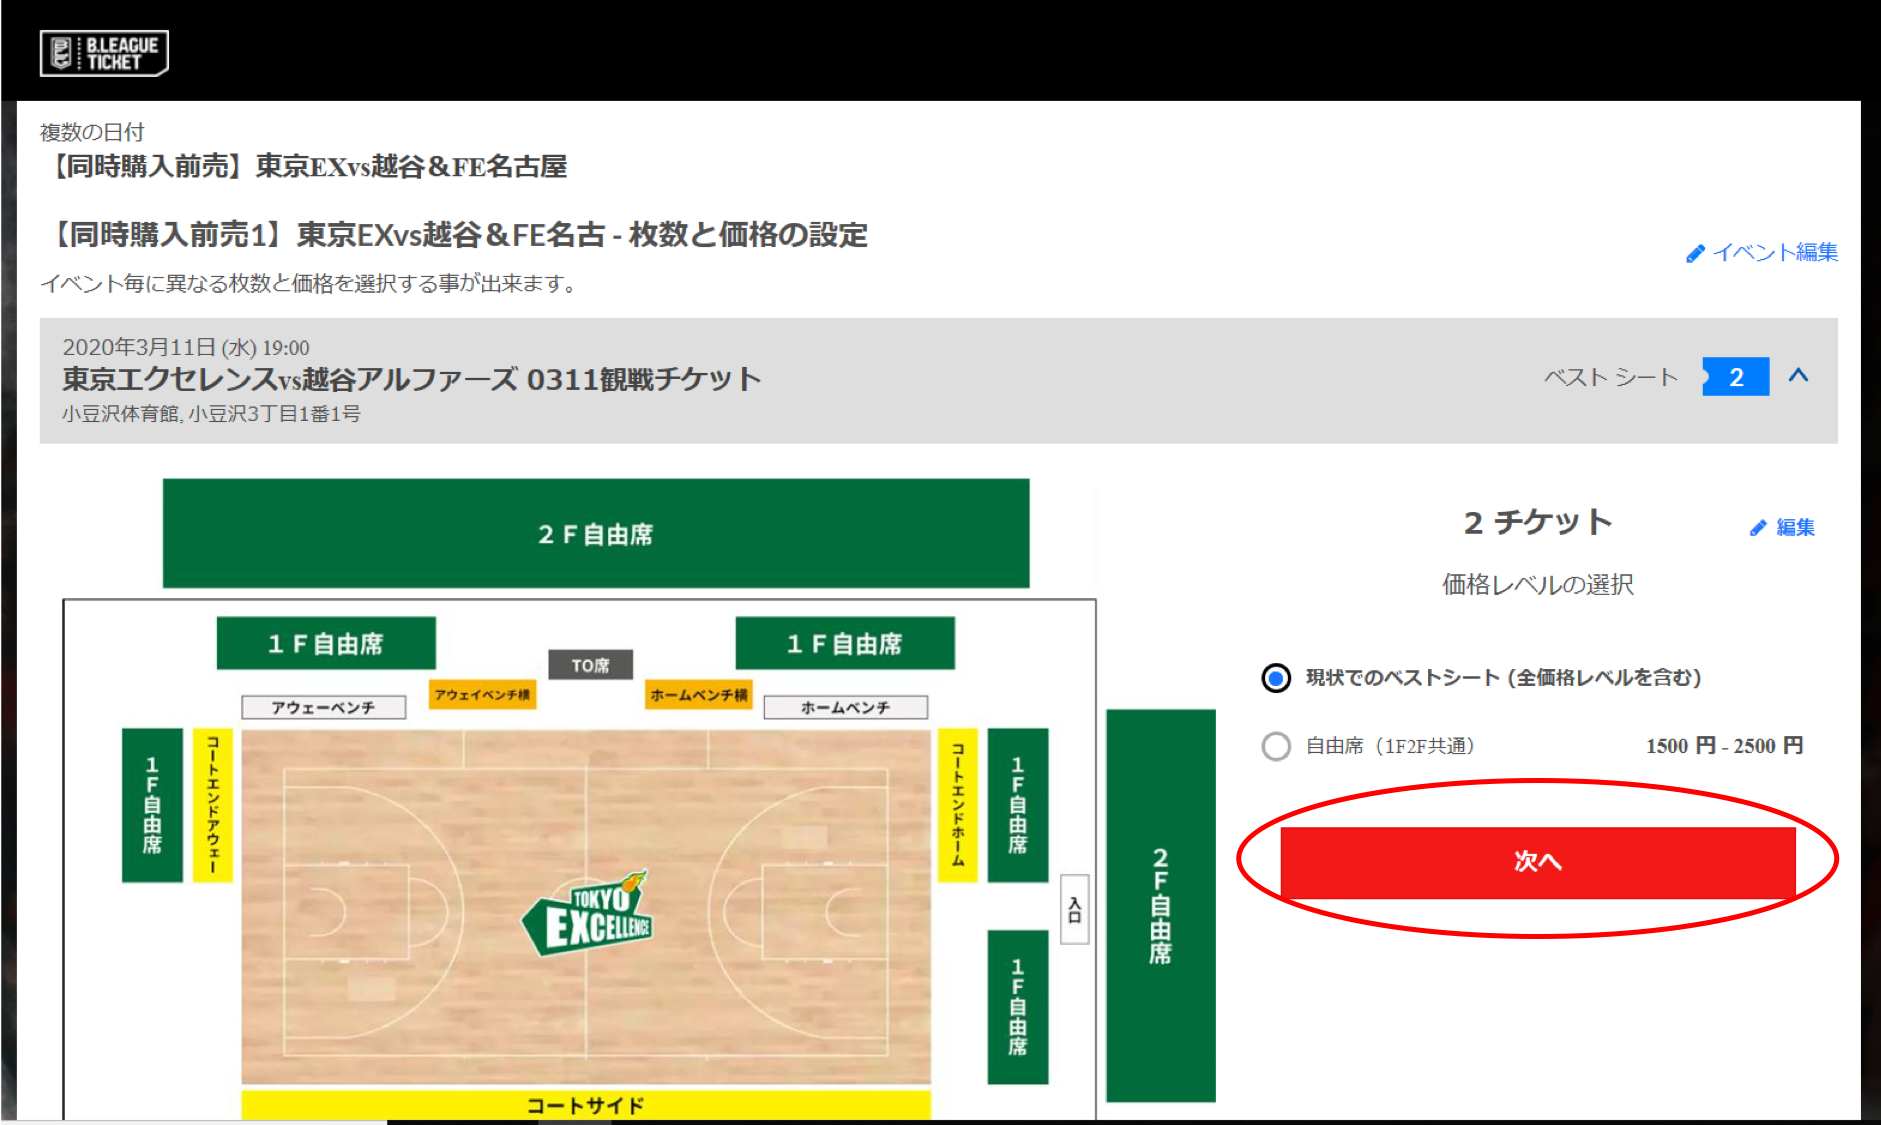
Task: Open the イベント編集 link
Action: 1775,253
